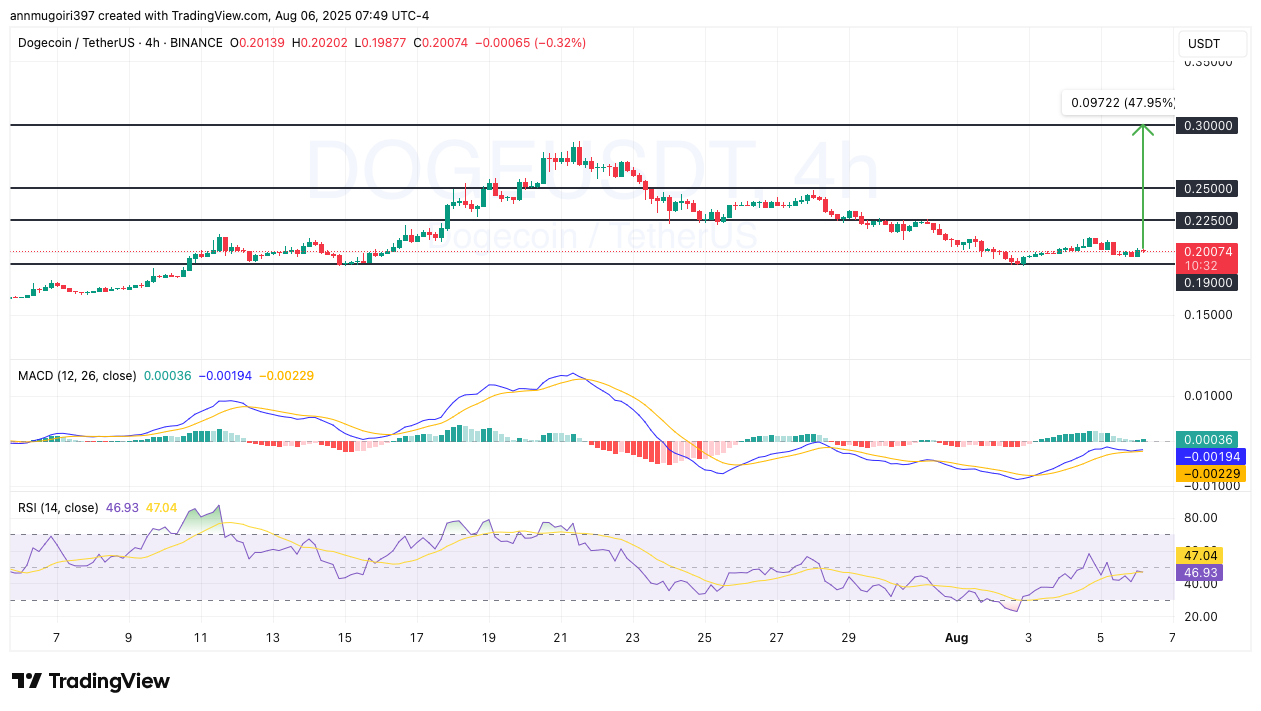The image size is (1261, 711).
Task: Click the green MACD histogram label 0.00036
Action: pyautogui.click(x=1210, y=440)
